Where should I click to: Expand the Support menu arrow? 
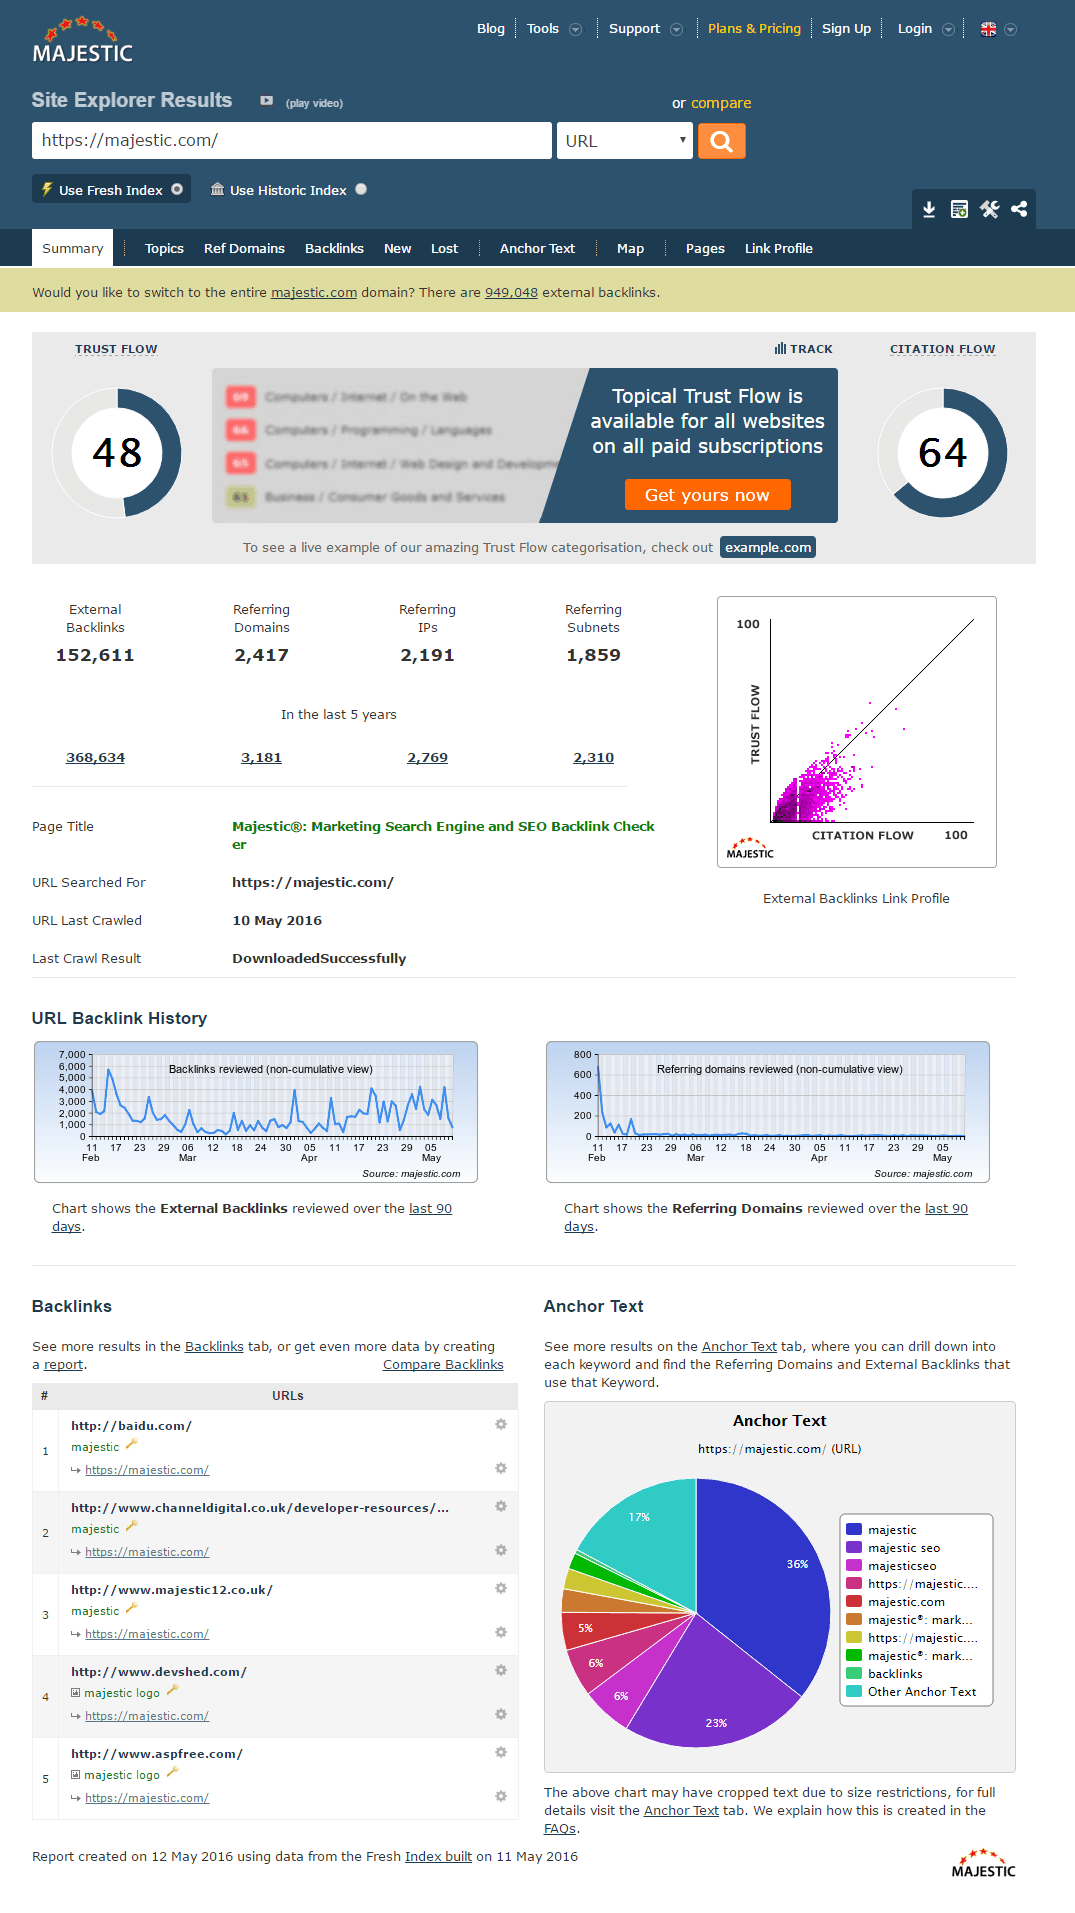pyautogui.click(x=676, y=29)
